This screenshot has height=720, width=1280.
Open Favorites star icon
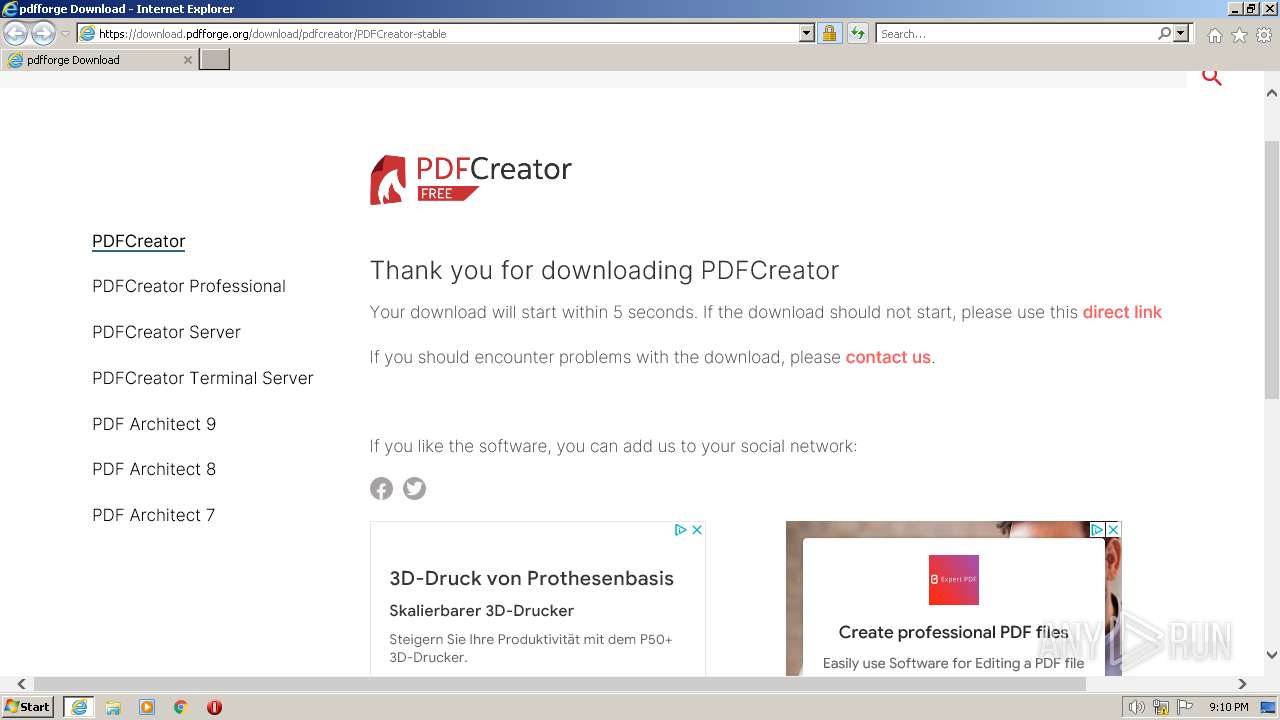click(1239, 35)
